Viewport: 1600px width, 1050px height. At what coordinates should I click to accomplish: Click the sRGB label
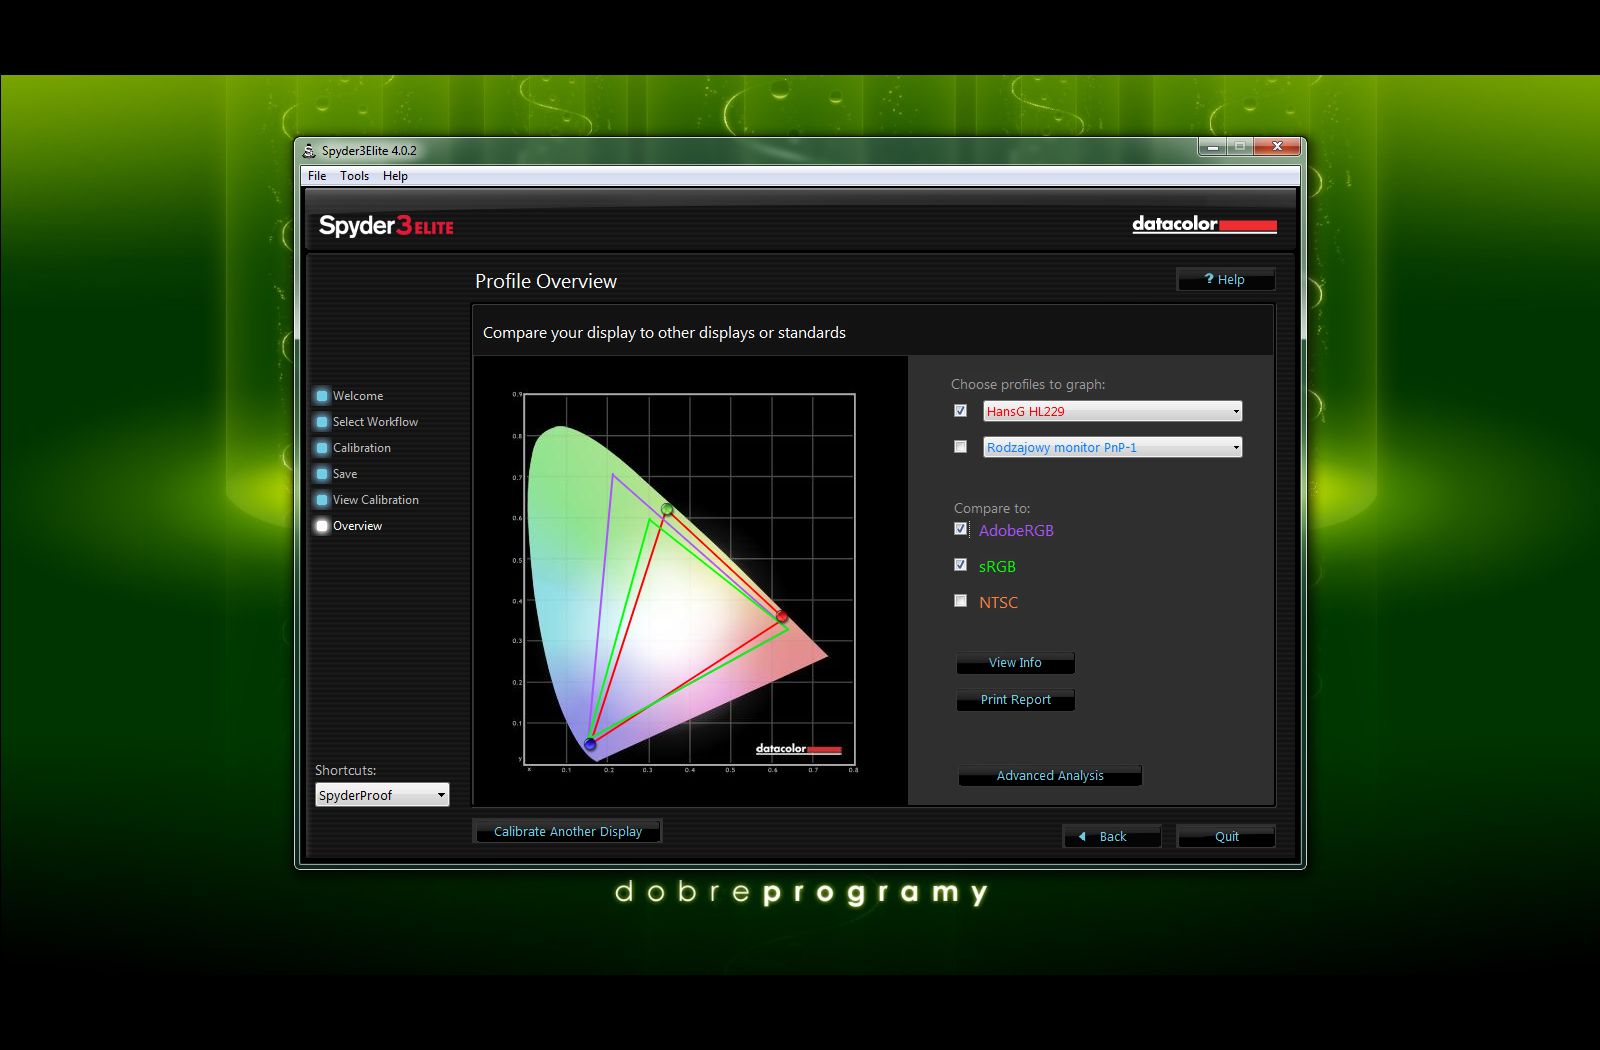997,566
